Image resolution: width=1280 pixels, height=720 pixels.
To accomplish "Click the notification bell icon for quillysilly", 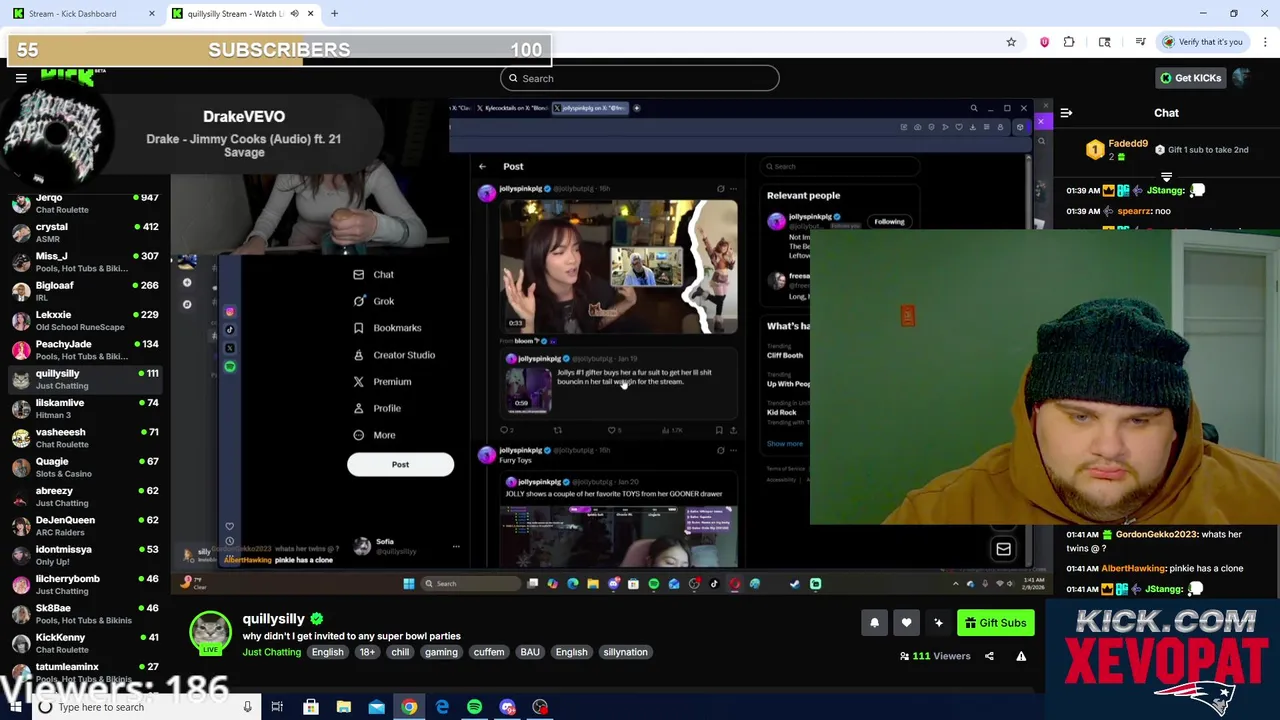I will click(874, 623).
